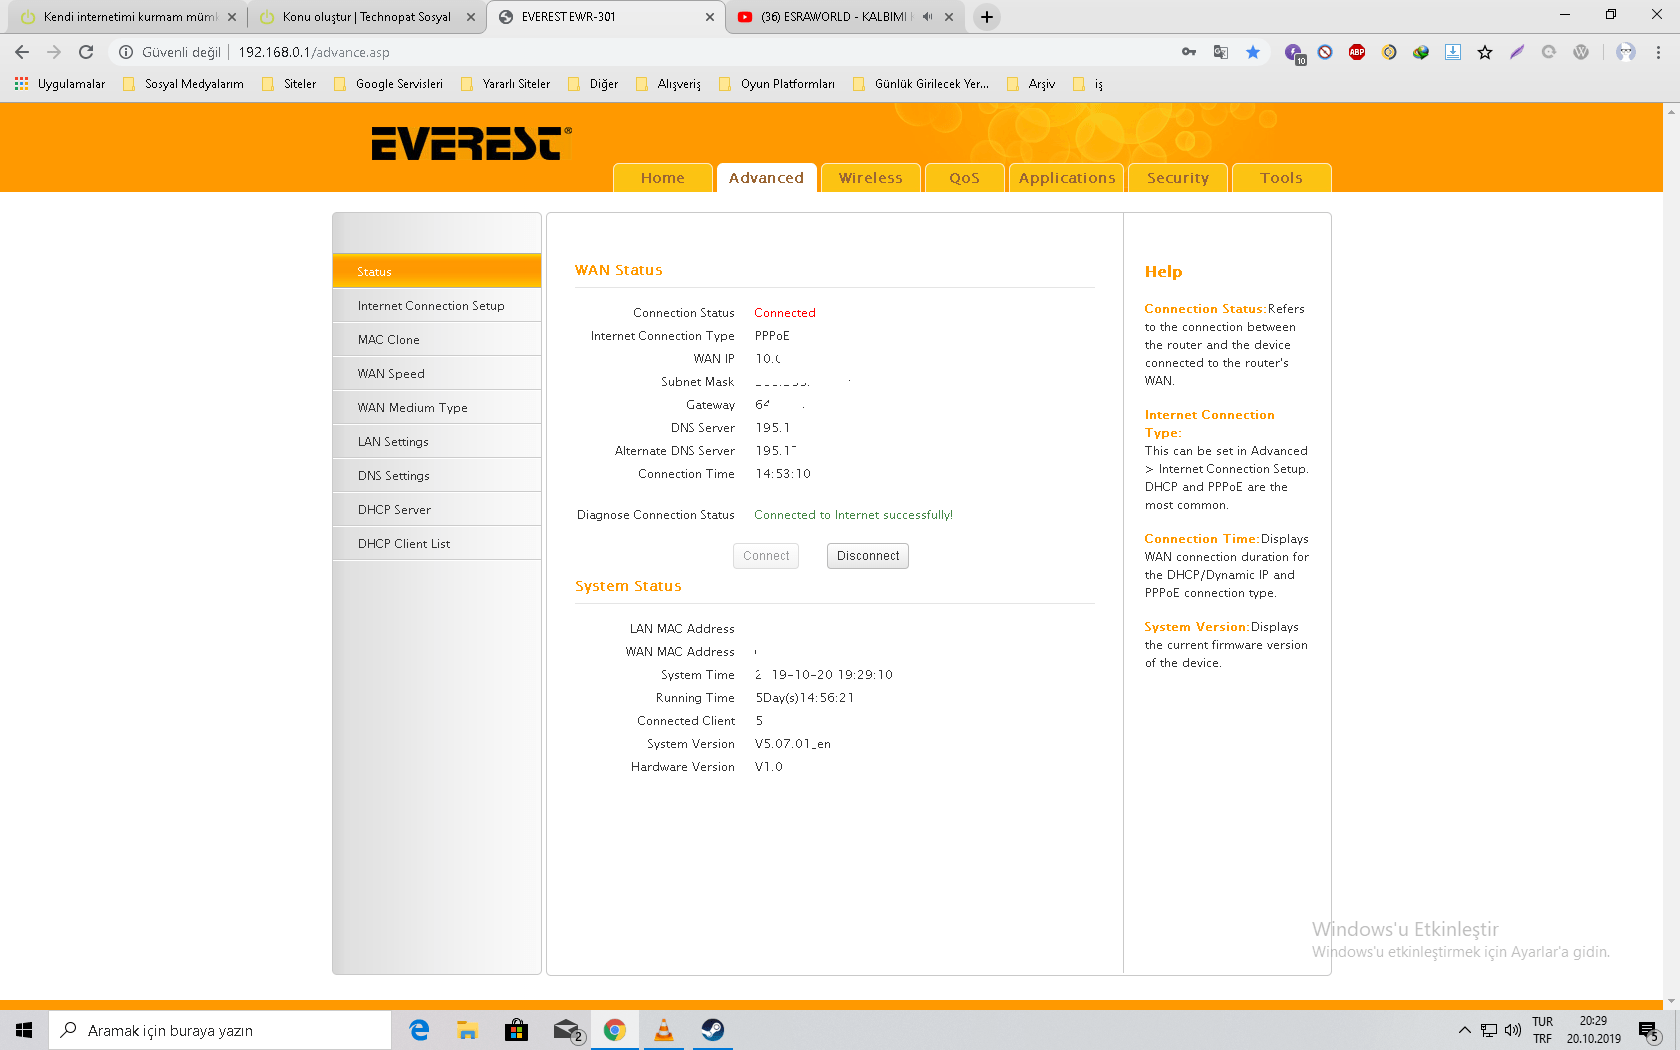This screenshot has height=1050, width=1680.
Task: Select the Advanced tab
Action: [766, 177]
